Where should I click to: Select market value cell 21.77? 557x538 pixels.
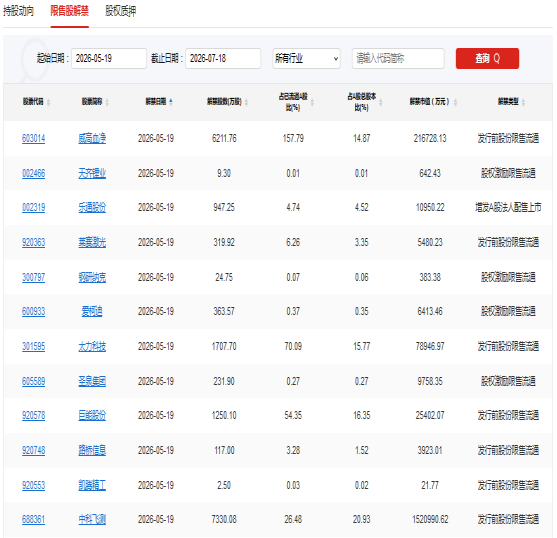pos(430,485)
